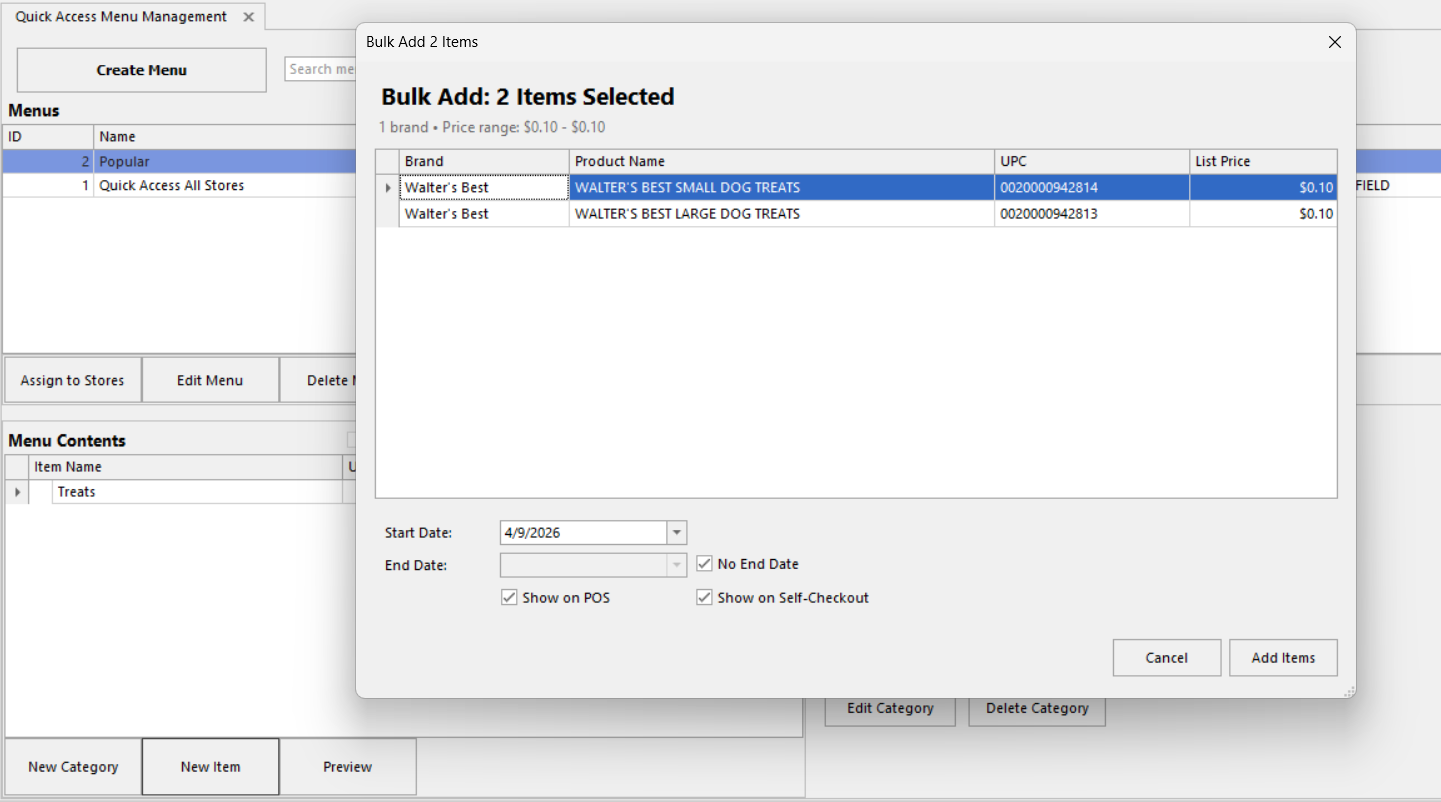This screenshot has height=802, width=1441.
Task: Open the disabled End Date dropdown
Action: 677,565
